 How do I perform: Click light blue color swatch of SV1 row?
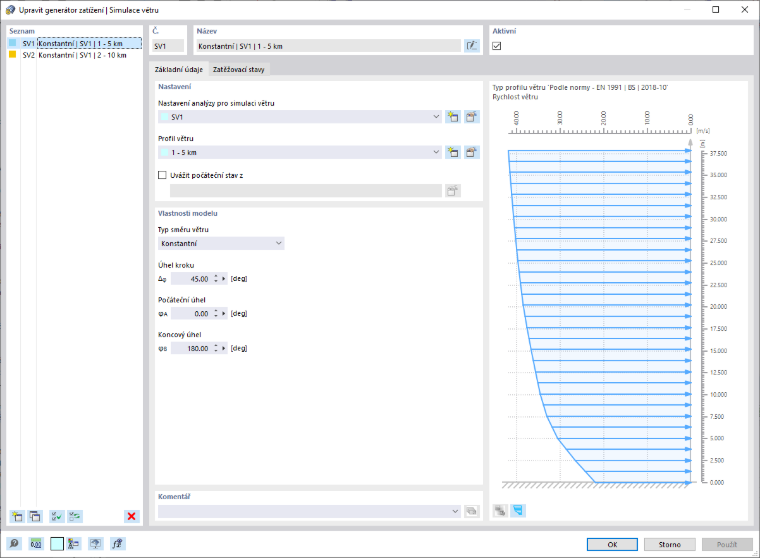click(13, 43)
